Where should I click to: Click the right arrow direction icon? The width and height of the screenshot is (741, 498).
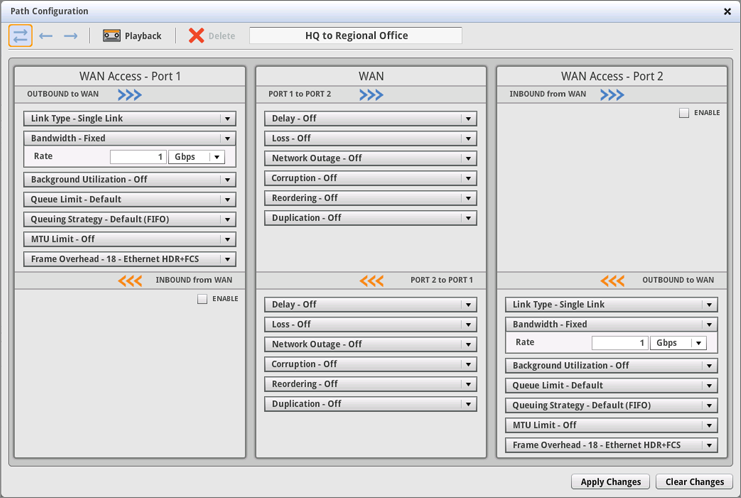(71, 36)
